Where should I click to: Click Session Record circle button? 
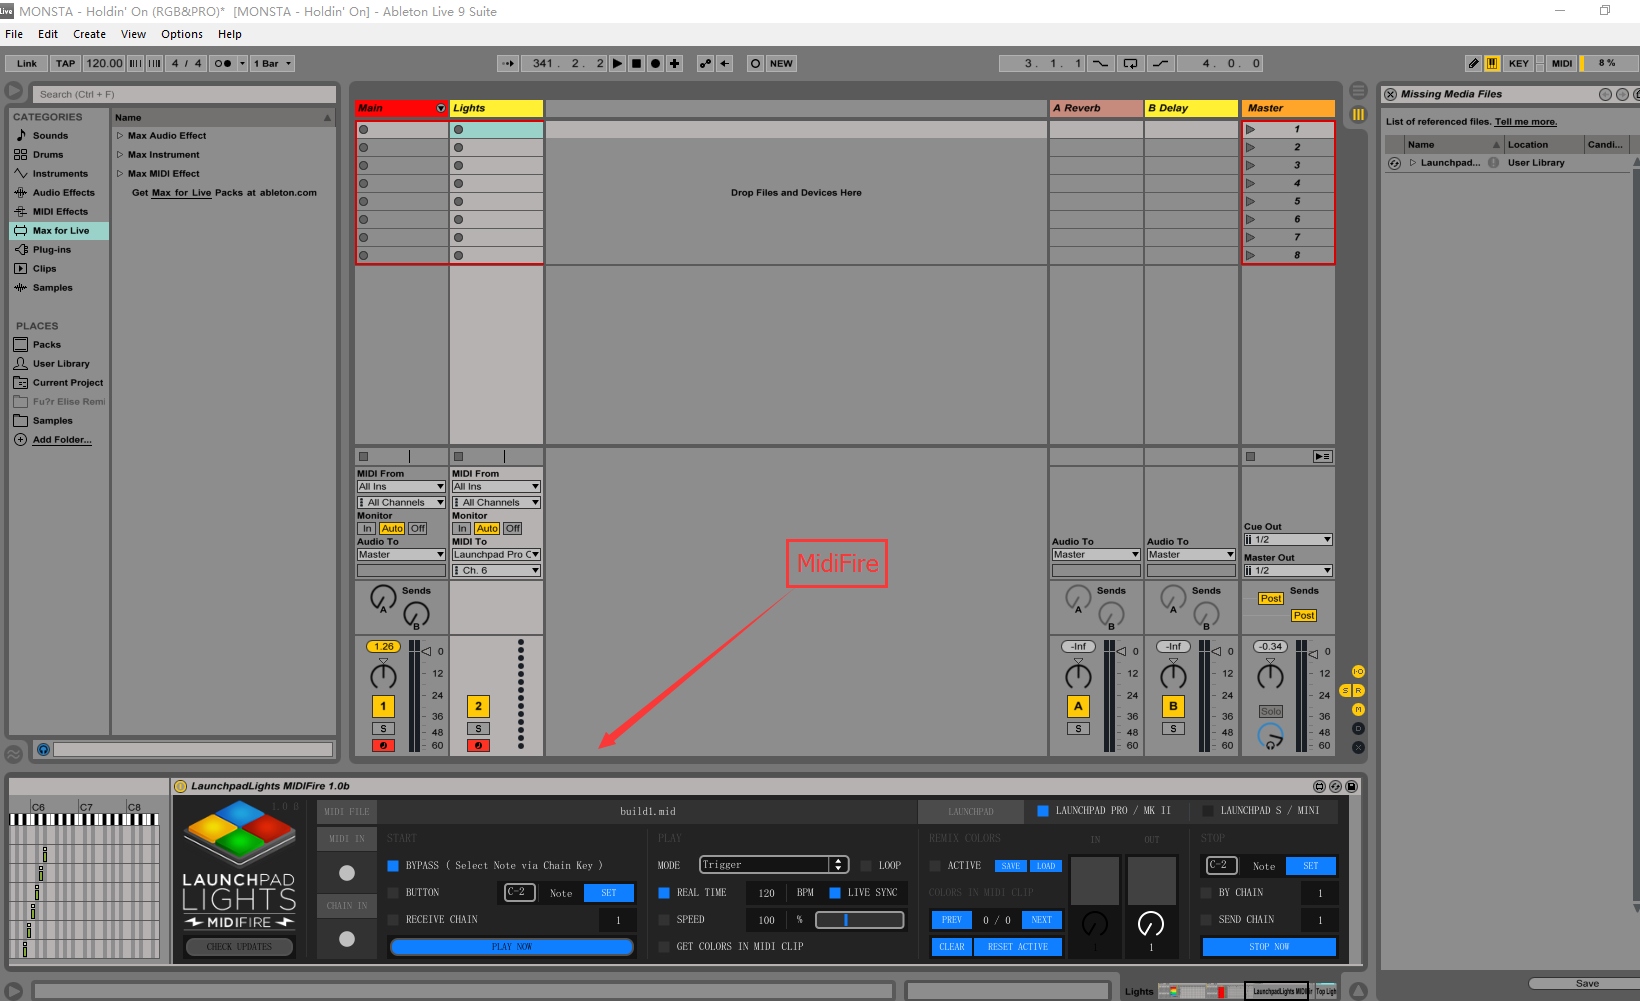click(x=755, y=63)
